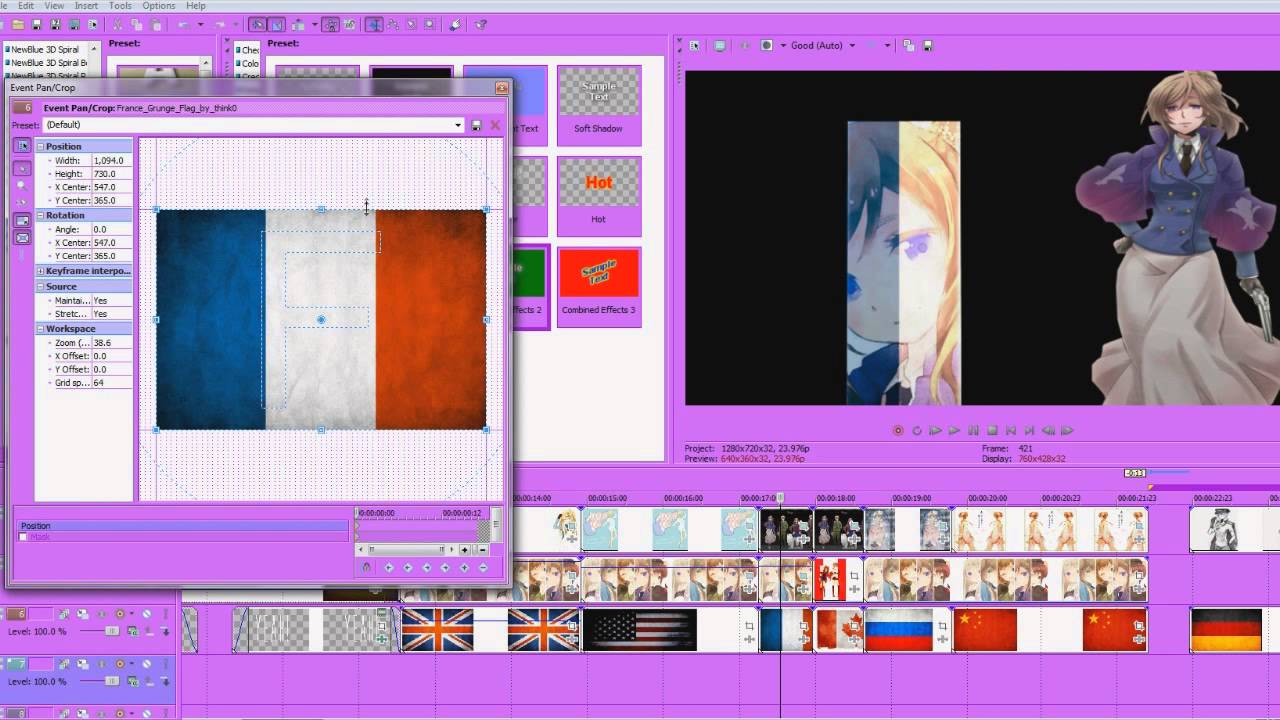Click the track 6 Level slider
1280x720 pixels.
(112, 631)
